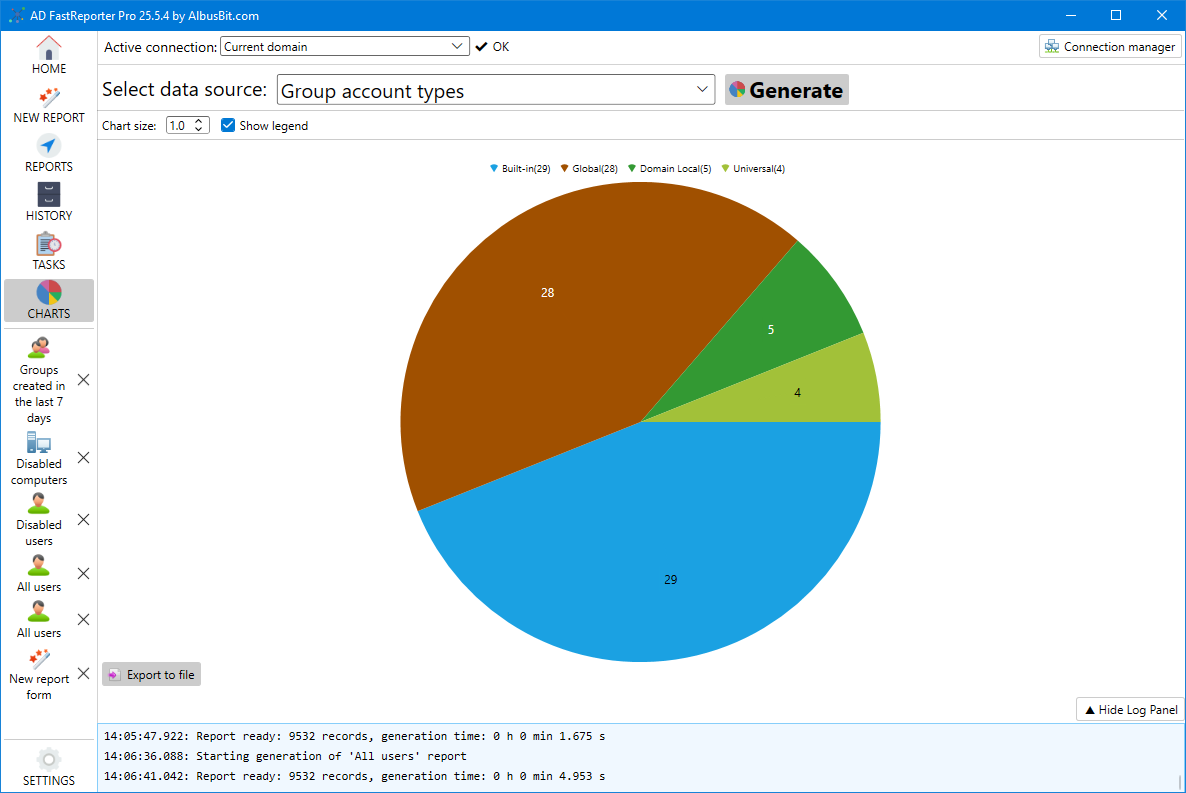Click the log entry timestamped 14:05:47.922

tap(355, 735)
